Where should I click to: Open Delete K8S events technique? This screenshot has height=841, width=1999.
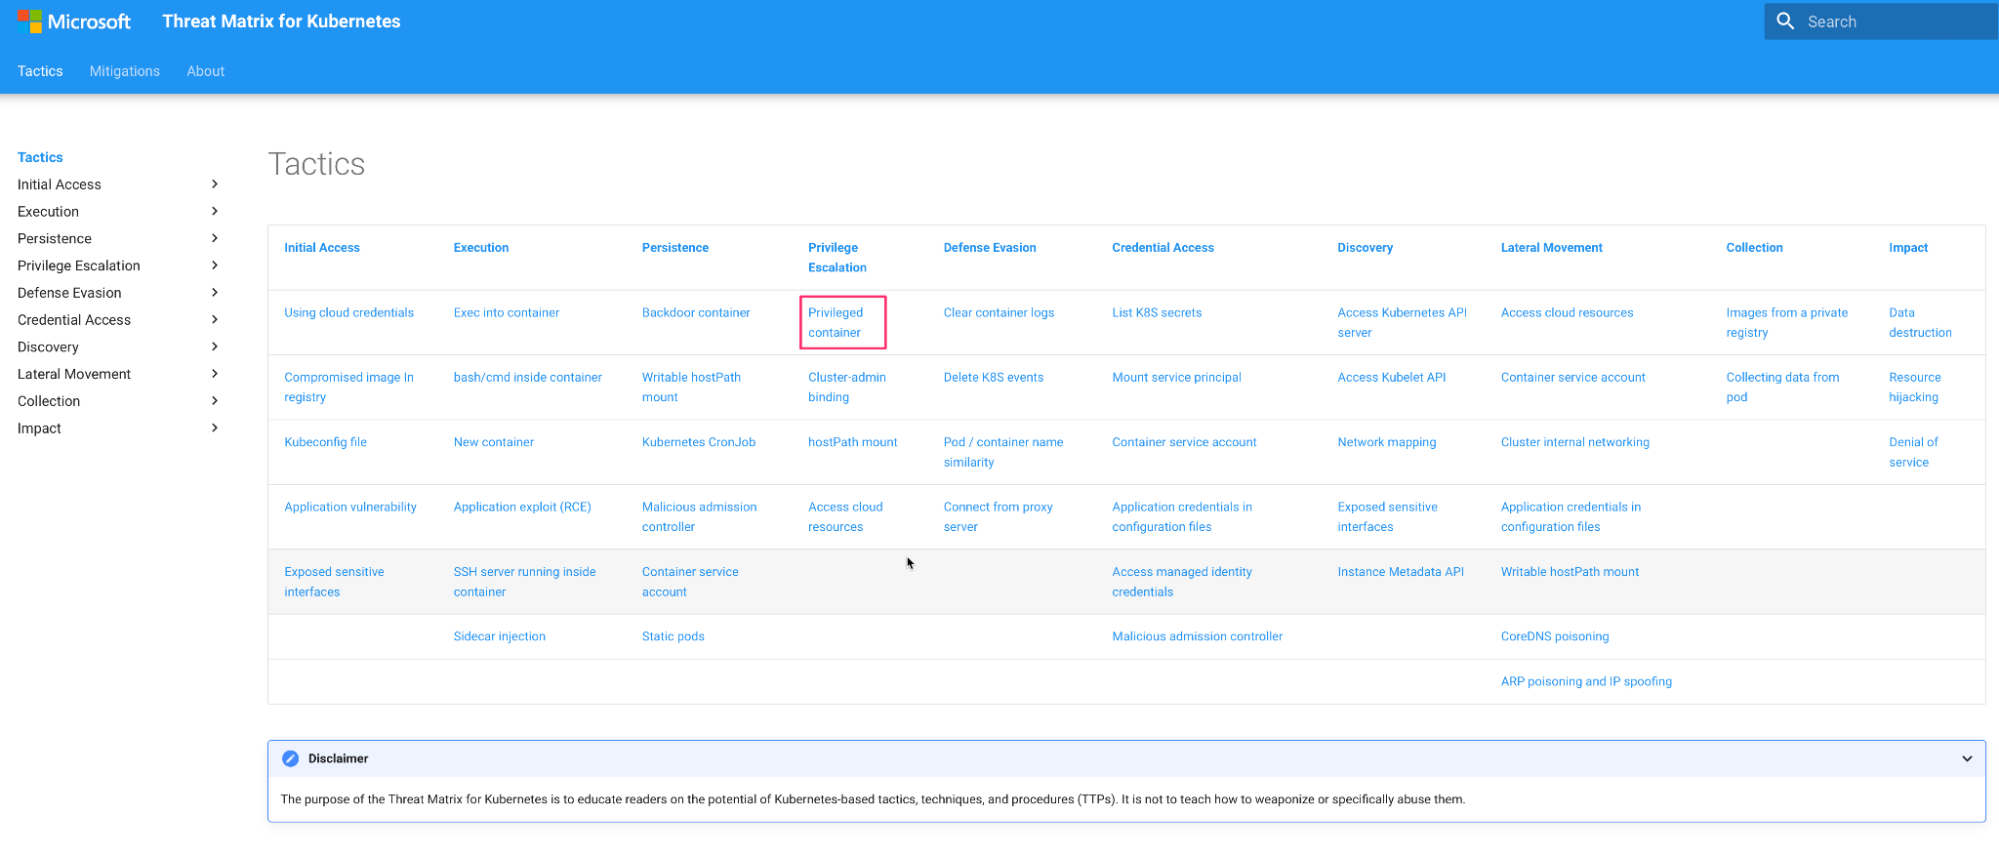tap(993, 378)
